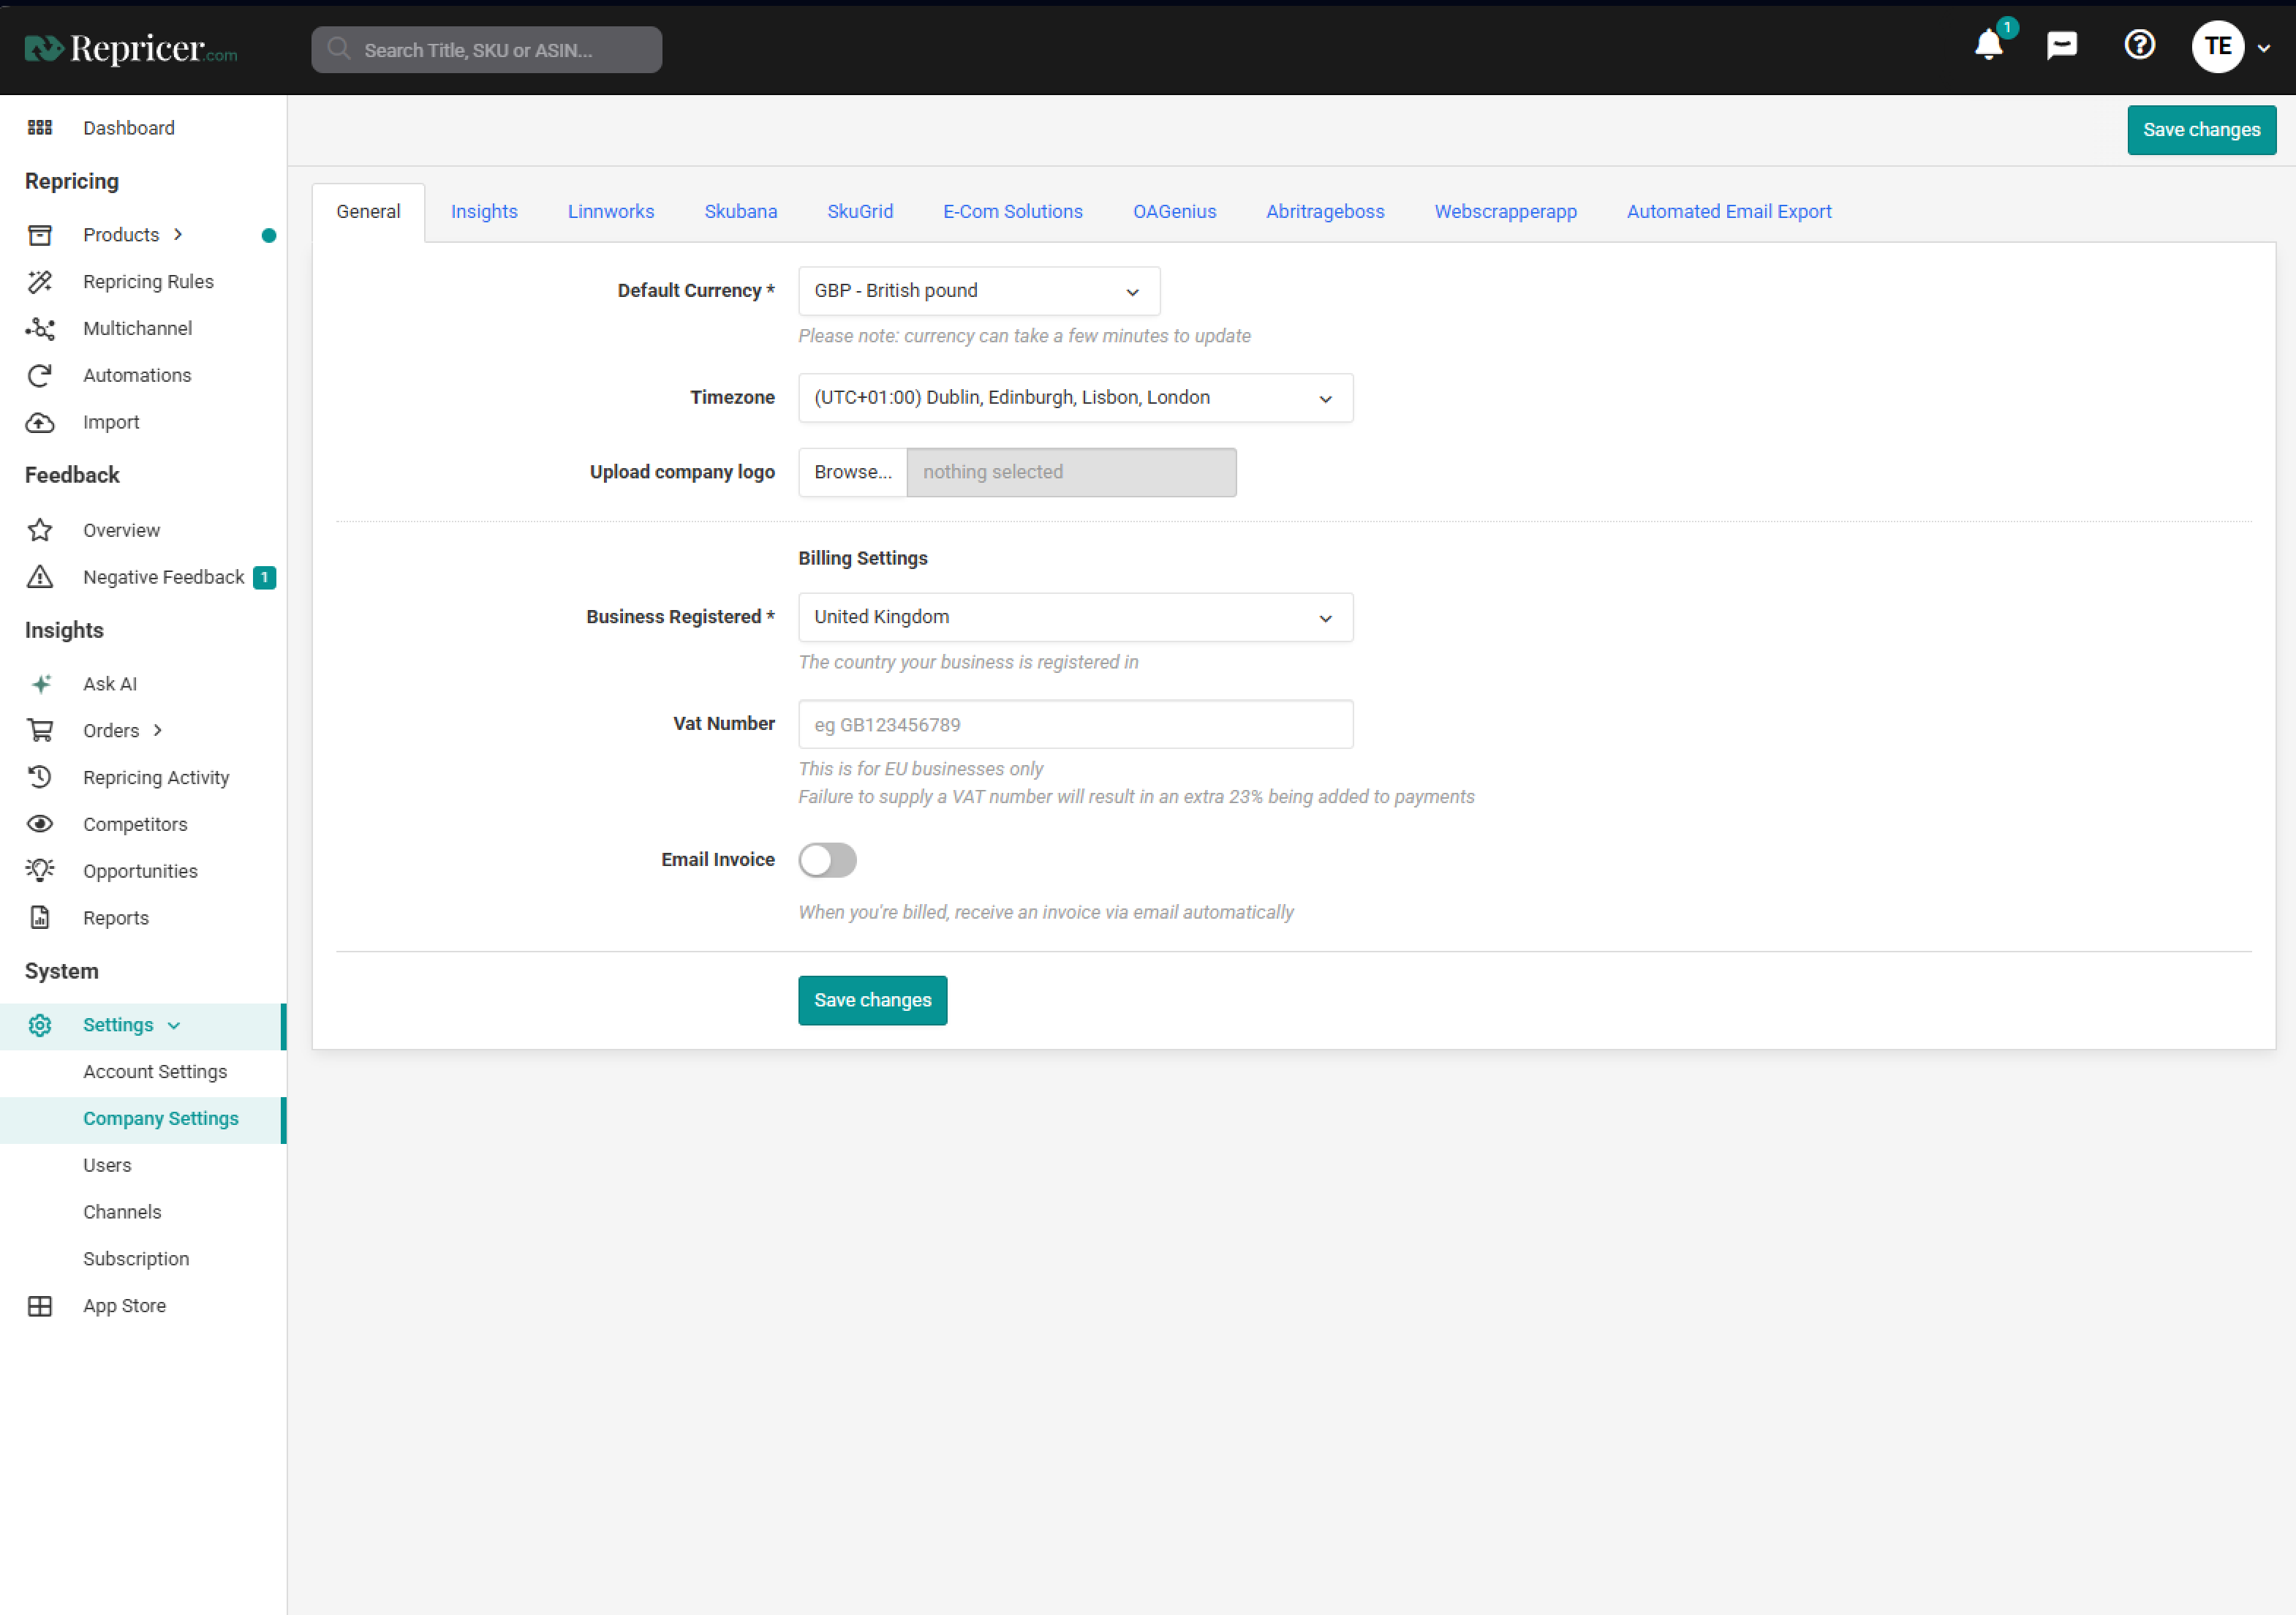This screenshot has height=1615, width=2296.
Task: Switch to the Linnworks tab
Action: (611, 212)
